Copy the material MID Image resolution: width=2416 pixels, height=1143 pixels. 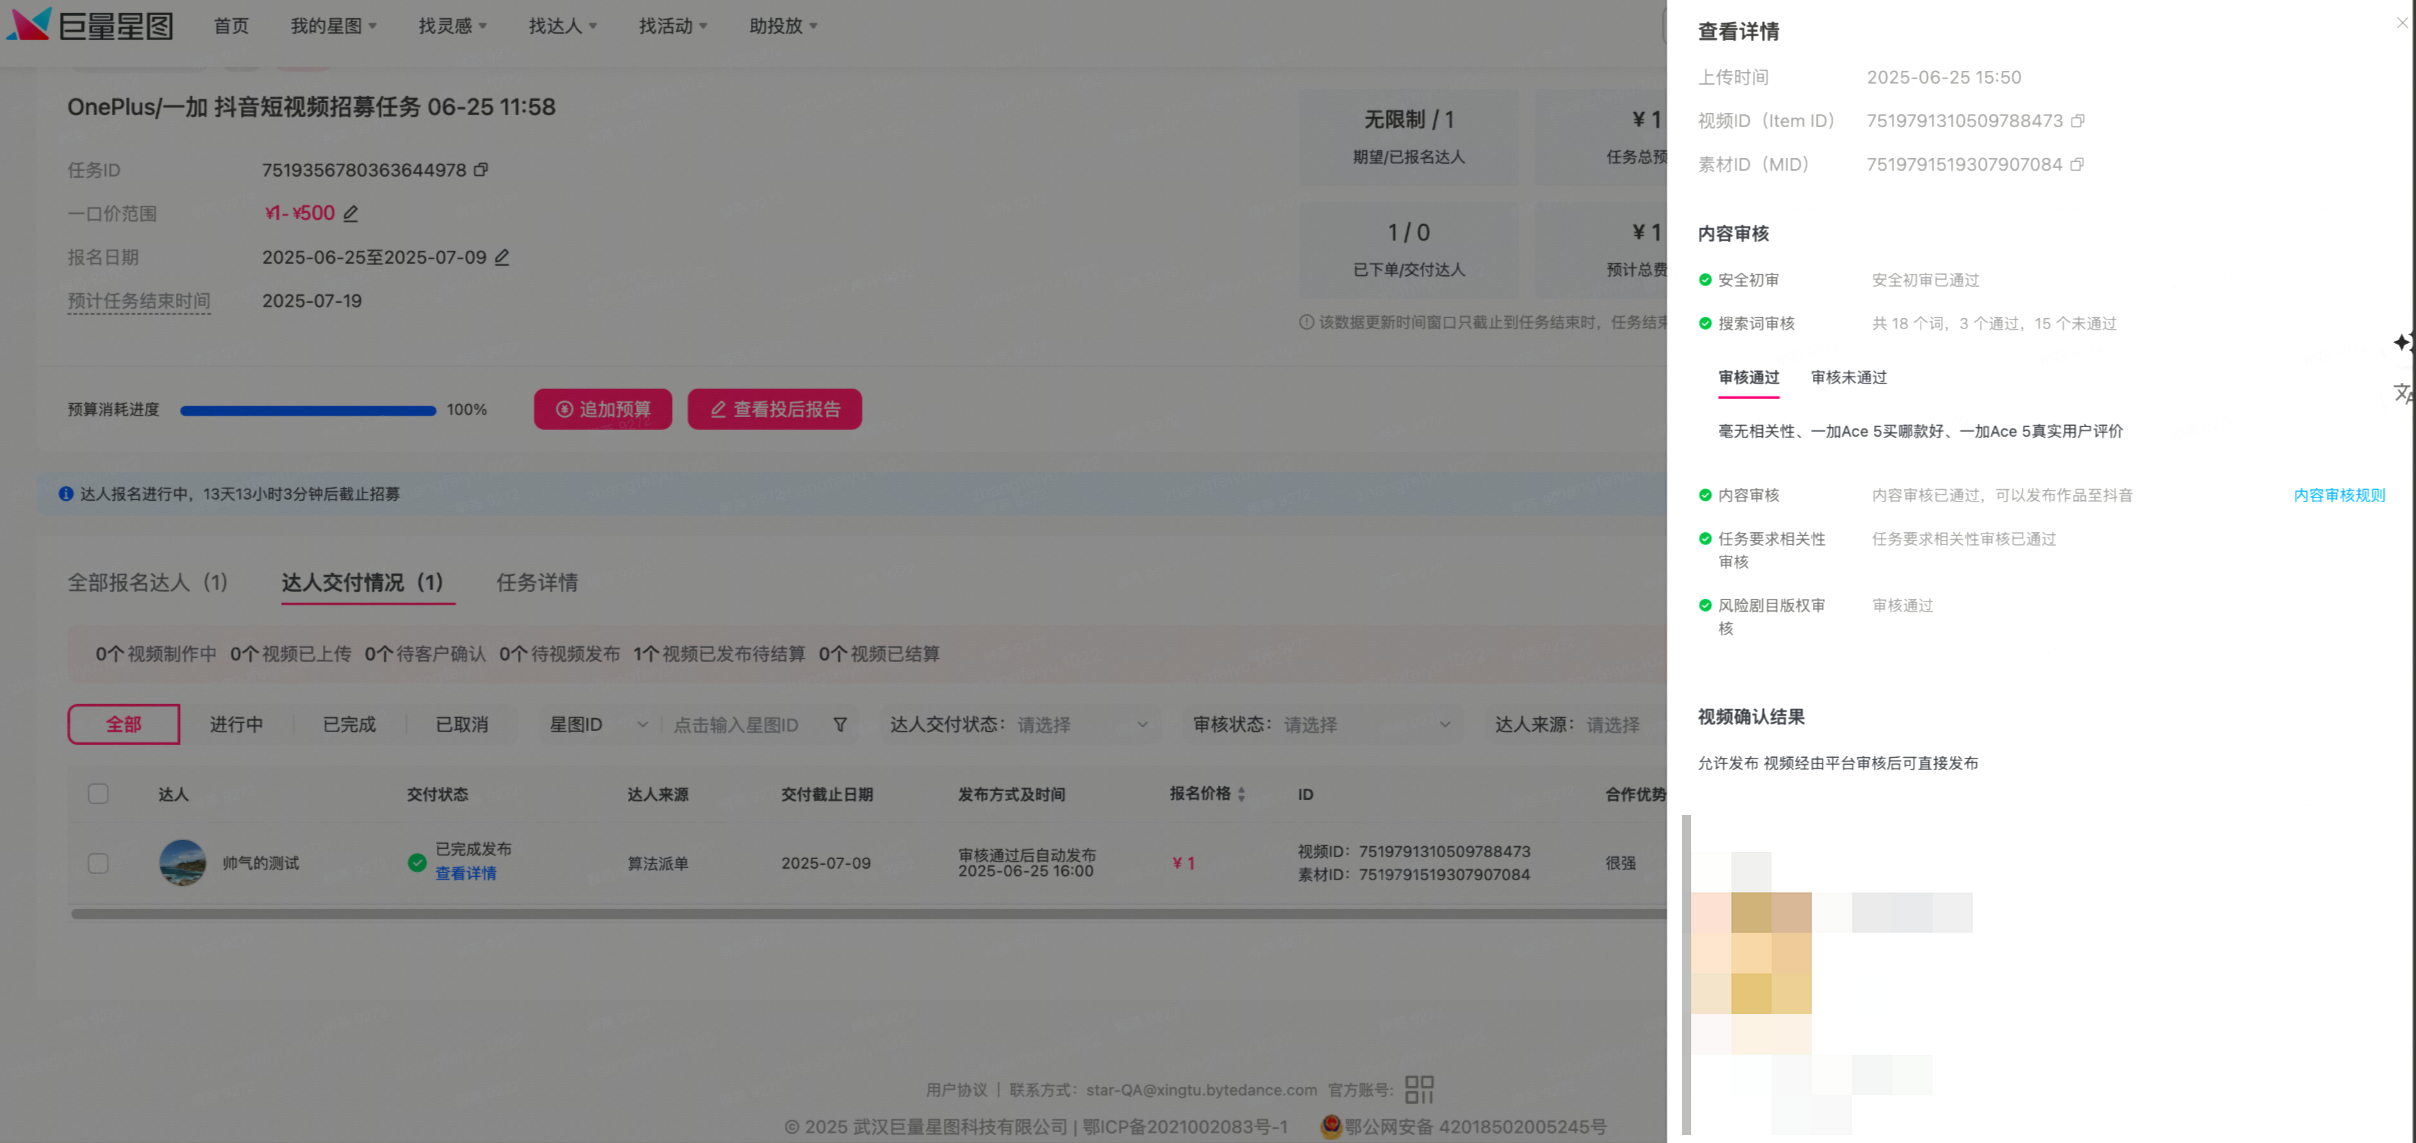pos(2077,165)
